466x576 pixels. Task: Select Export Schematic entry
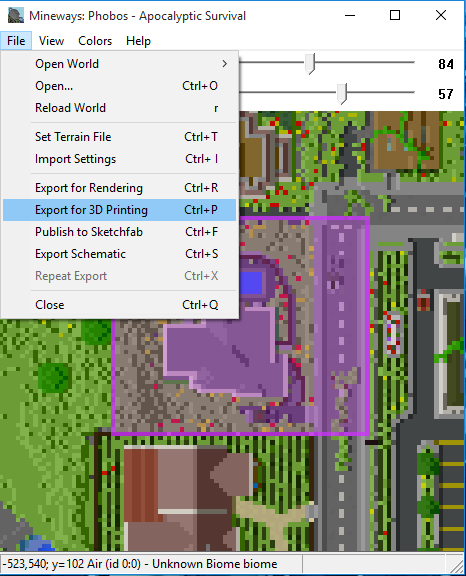[119, 254]
